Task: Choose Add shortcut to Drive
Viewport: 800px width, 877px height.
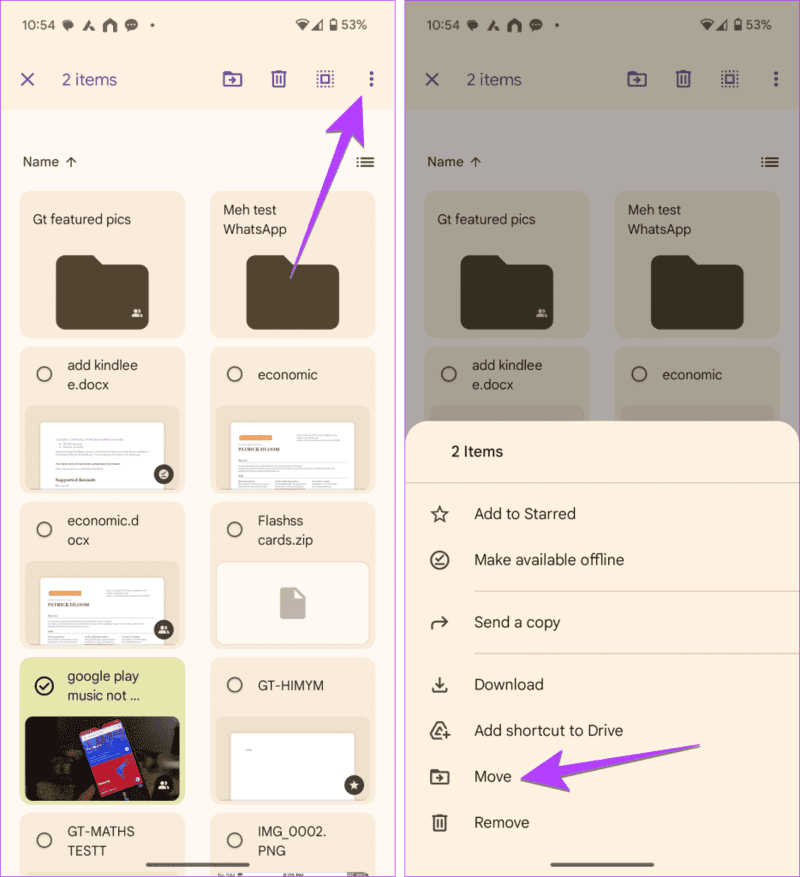Action: pyautogui.click(x=603, y=730)
